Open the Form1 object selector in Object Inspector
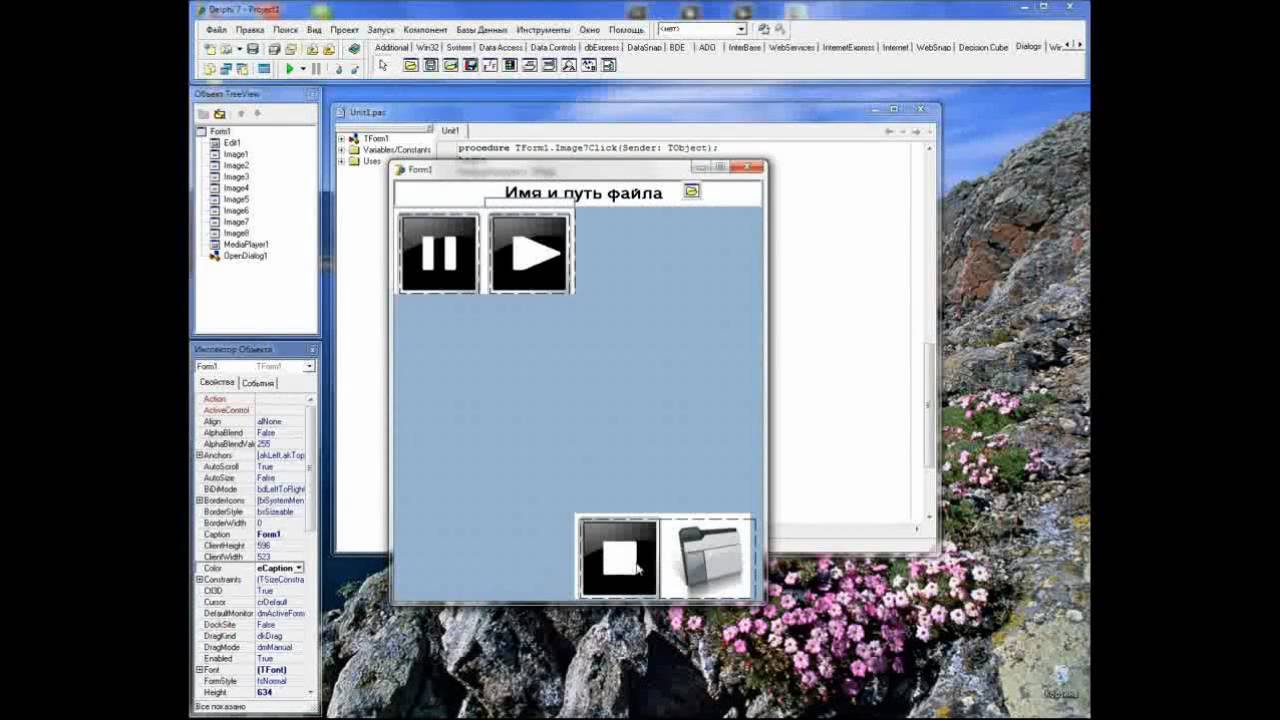The width and height of the screenshot is (1280, 720). [309, 366]
